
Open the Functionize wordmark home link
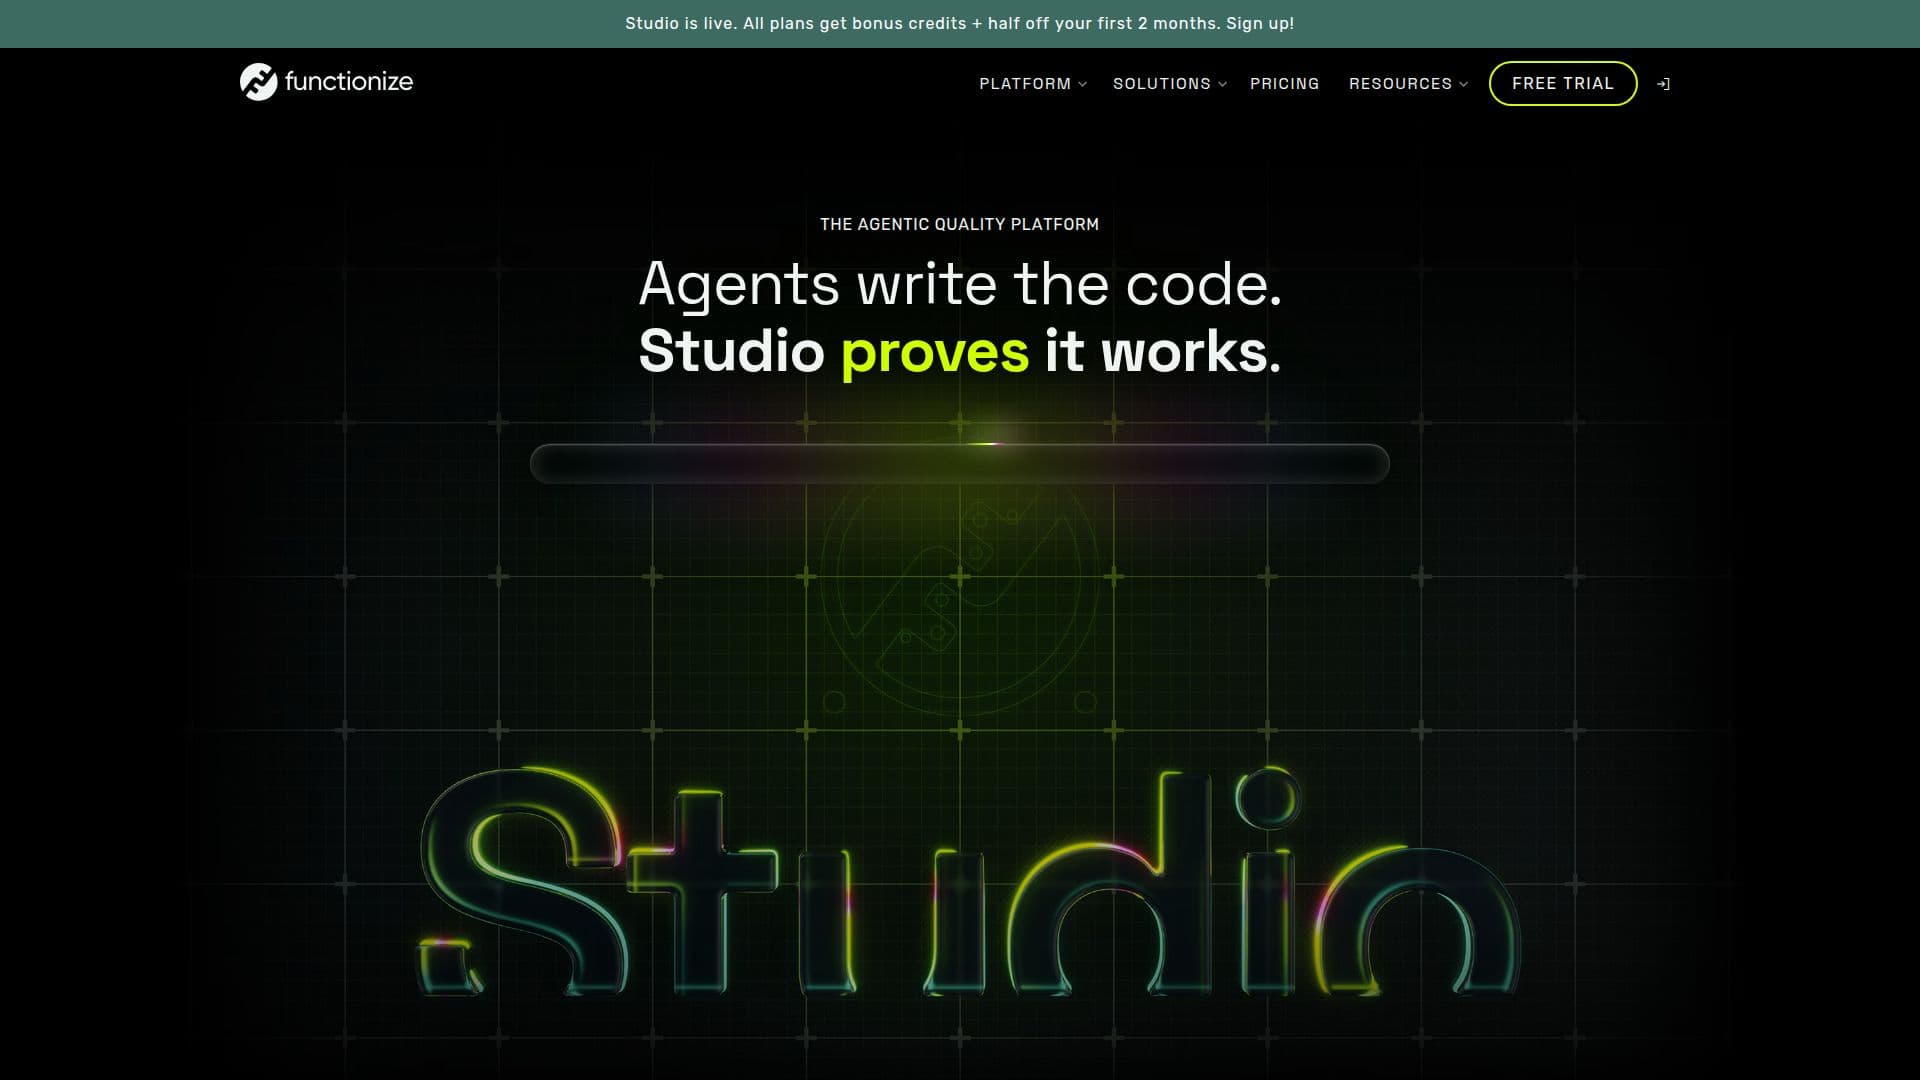point(348,82)
